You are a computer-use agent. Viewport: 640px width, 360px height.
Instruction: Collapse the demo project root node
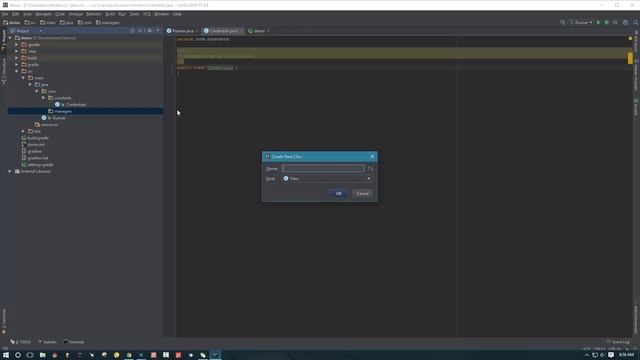click(10, 38)
